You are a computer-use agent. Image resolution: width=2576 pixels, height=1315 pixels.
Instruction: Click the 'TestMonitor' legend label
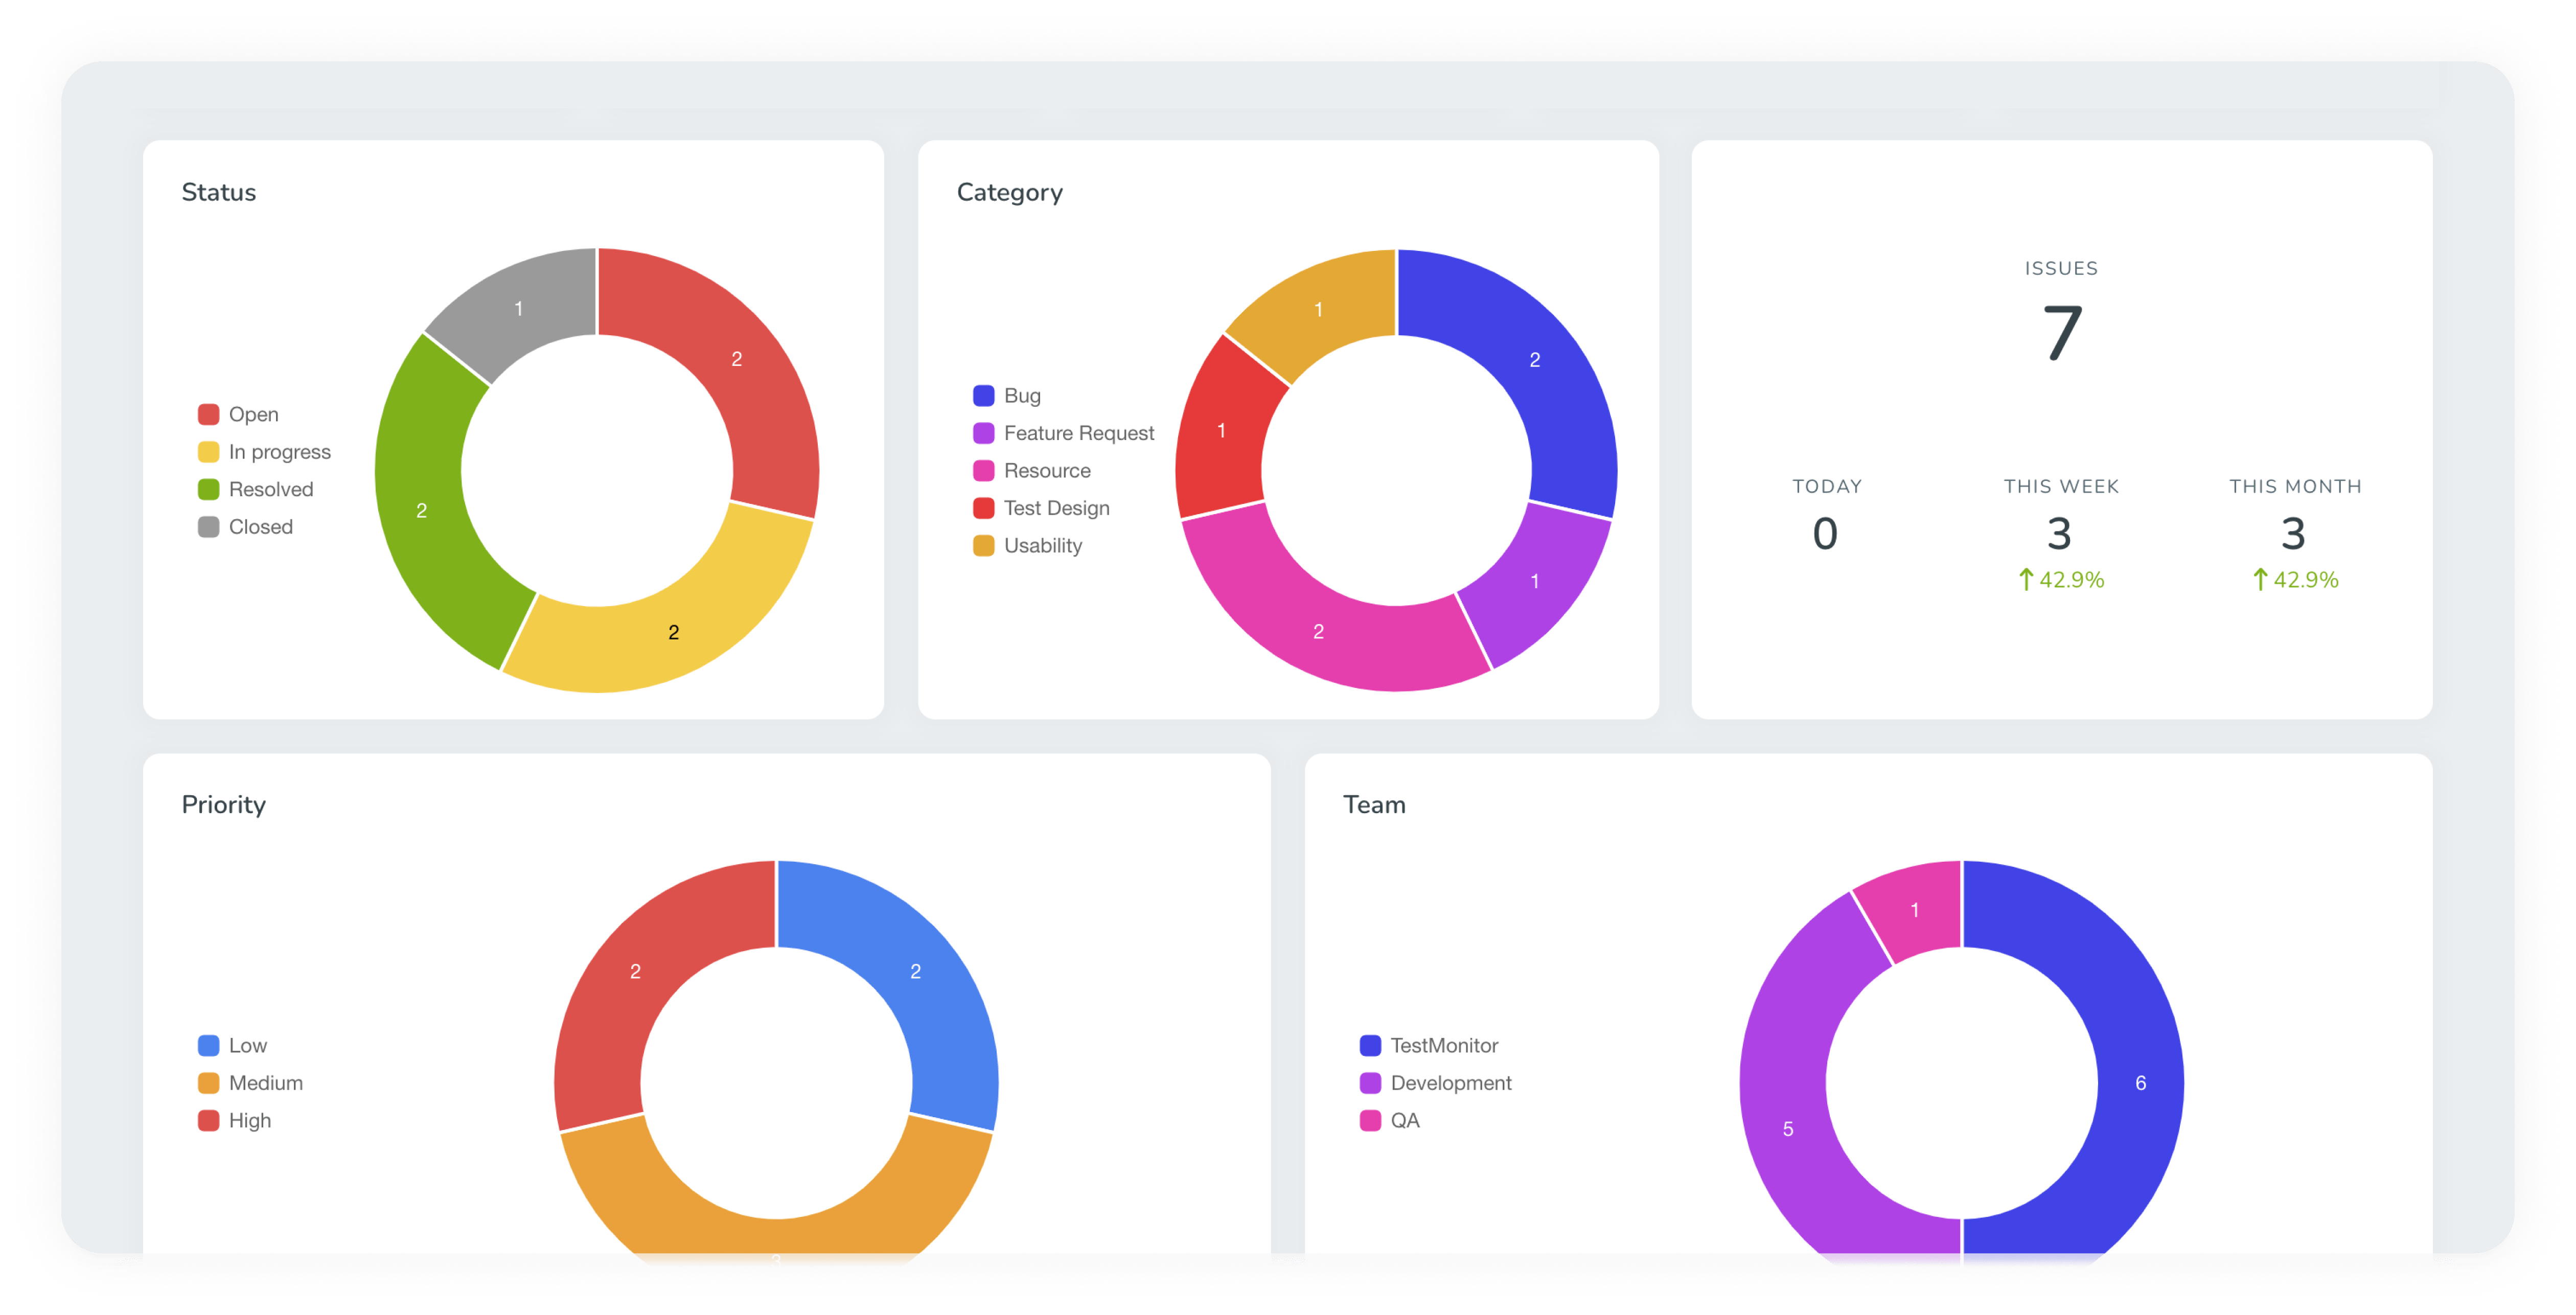tap(1444, 1045)
